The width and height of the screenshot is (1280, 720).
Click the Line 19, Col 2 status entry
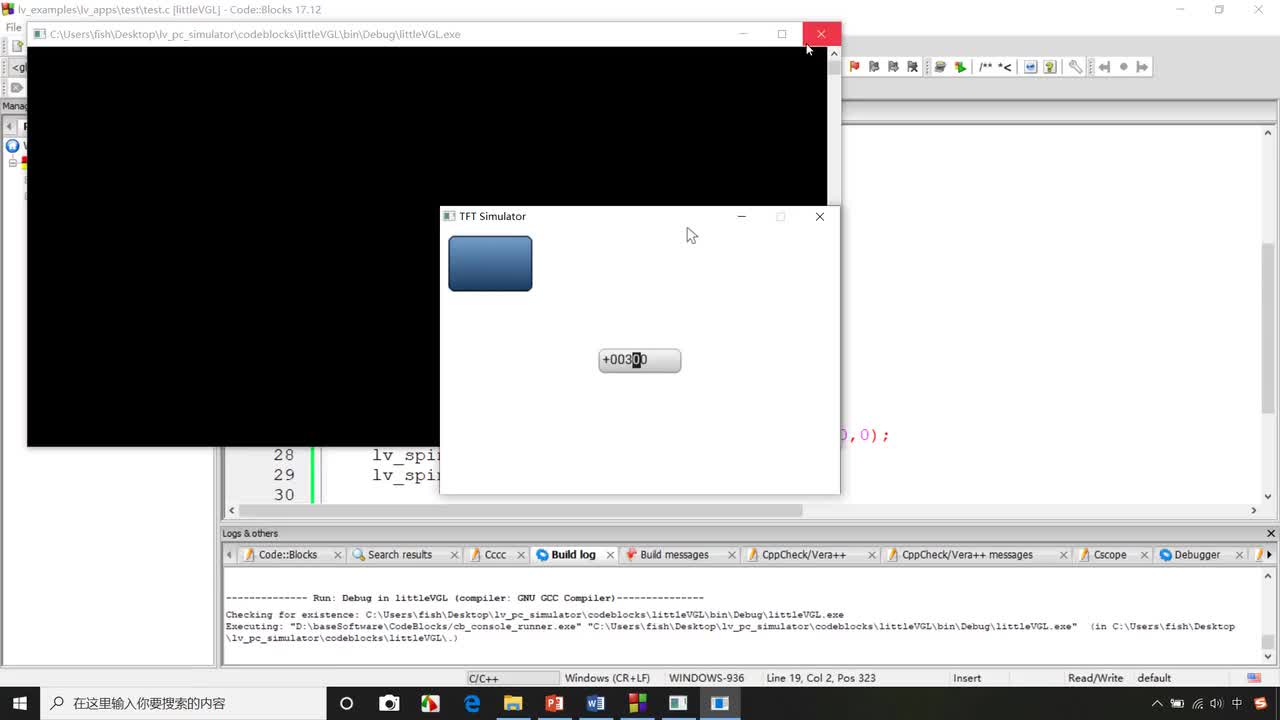[x=821, y=678]
